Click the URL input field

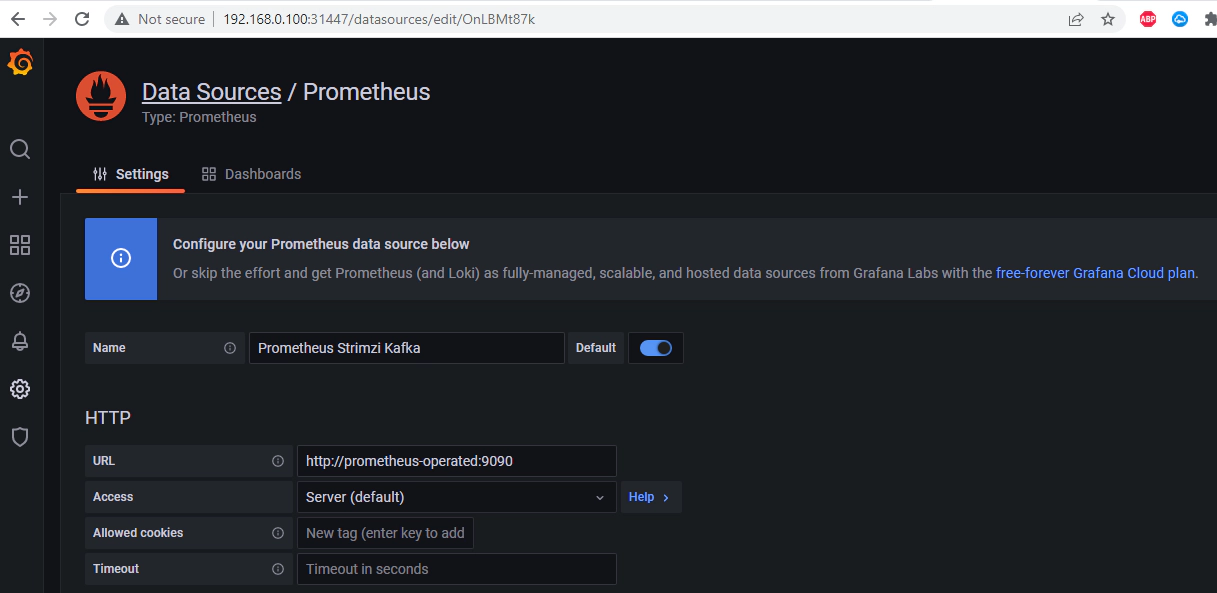pyautogui.click(x=457, y=461)
